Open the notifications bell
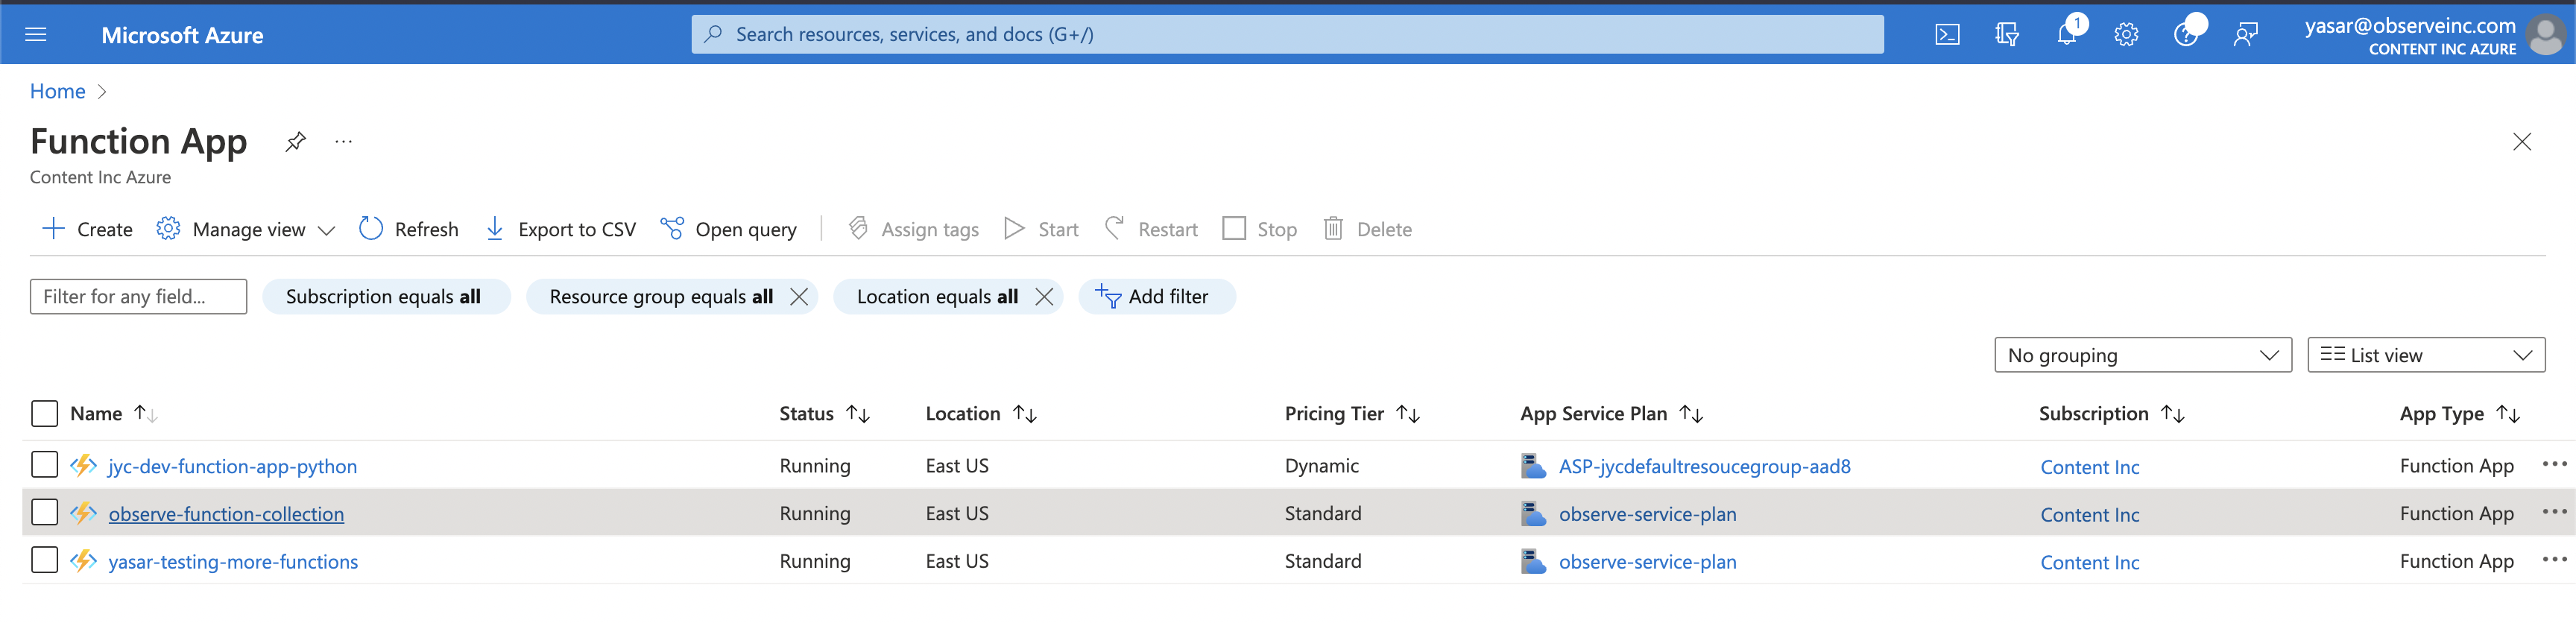2576x623 pixels. pyautogui.click(x=2066, y=35)
